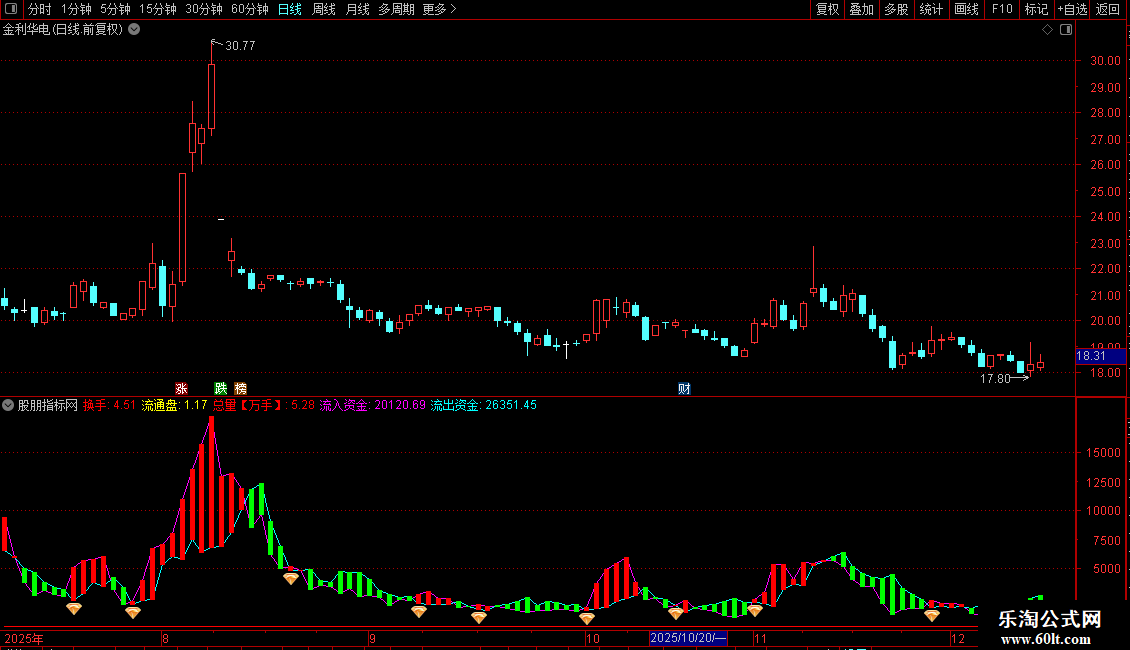Viewport: 1130px width, 650px height.
Task: Expand the 更多 periods menu
Action: (439, 9)
